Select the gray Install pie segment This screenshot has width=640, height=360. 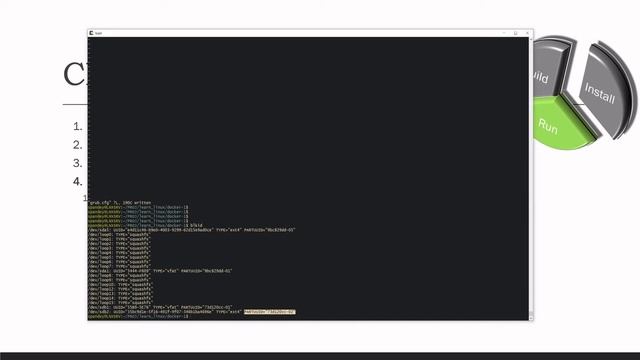pos(603,91)
